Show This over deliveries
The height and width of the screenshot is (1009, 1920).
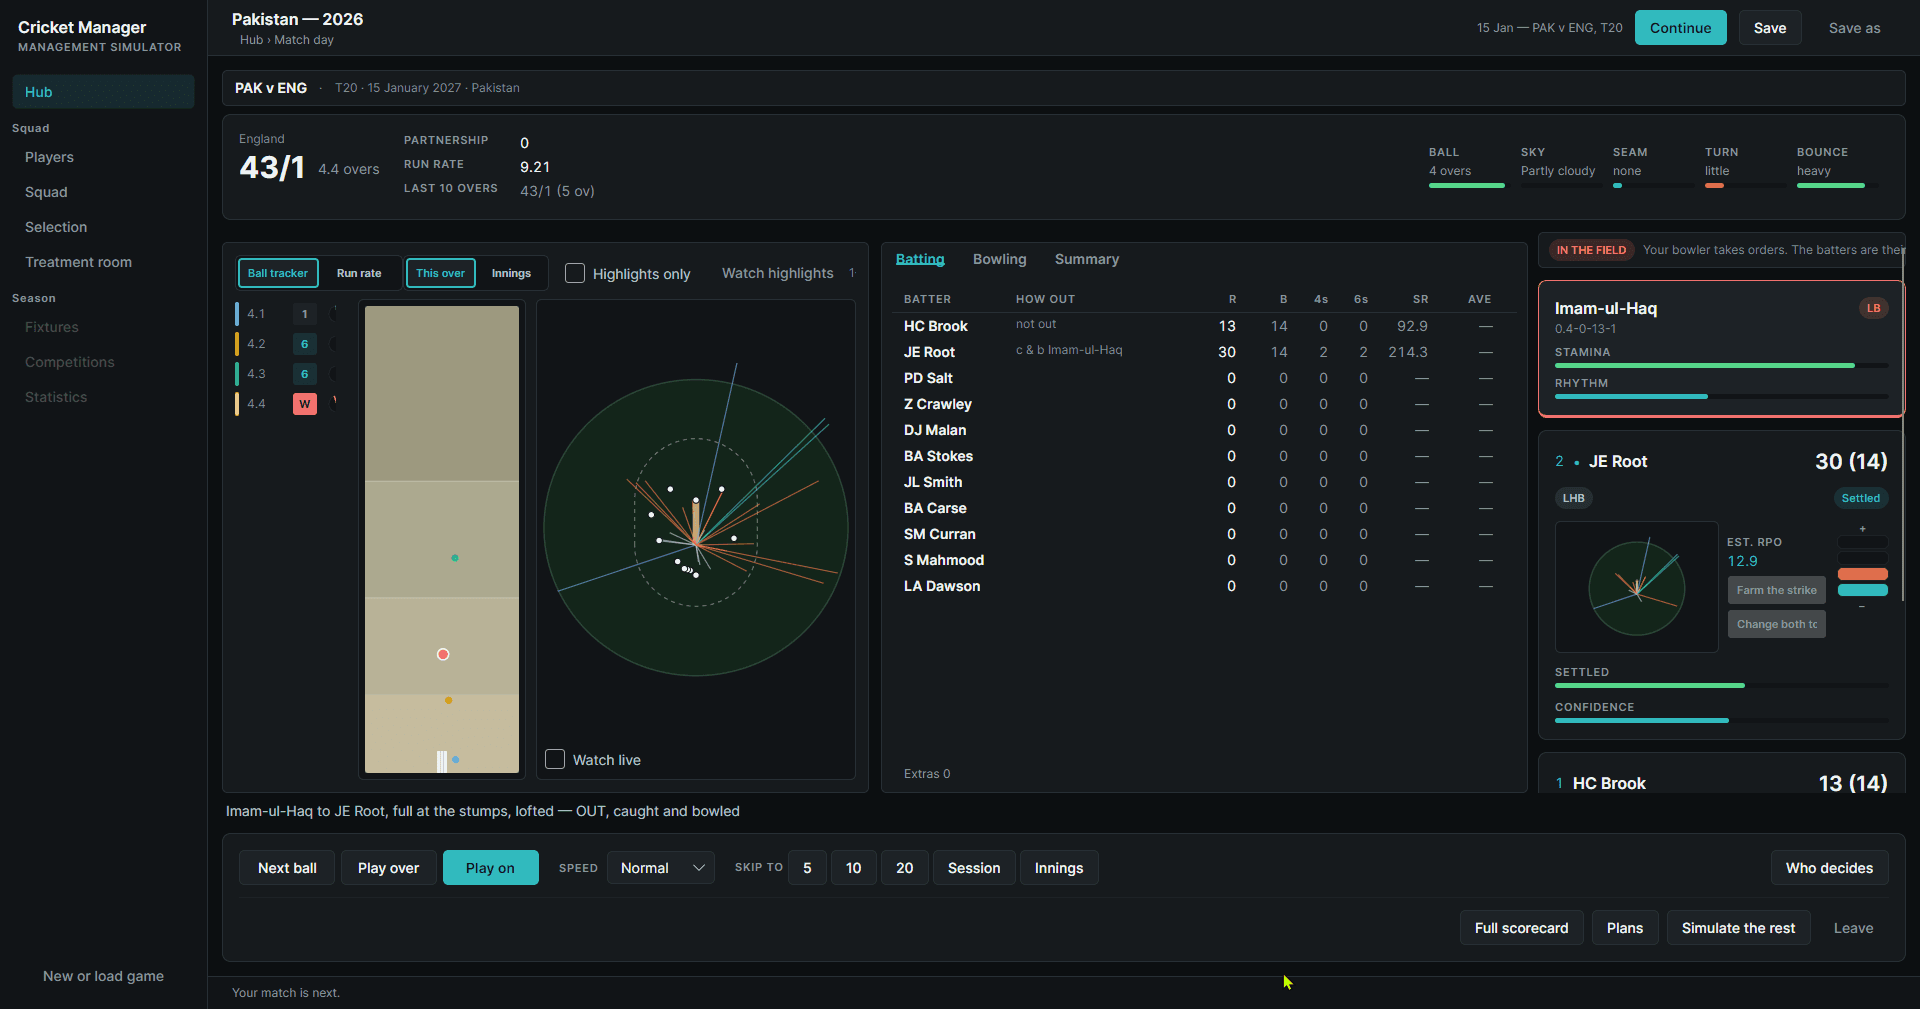click(x=440, y=273)
